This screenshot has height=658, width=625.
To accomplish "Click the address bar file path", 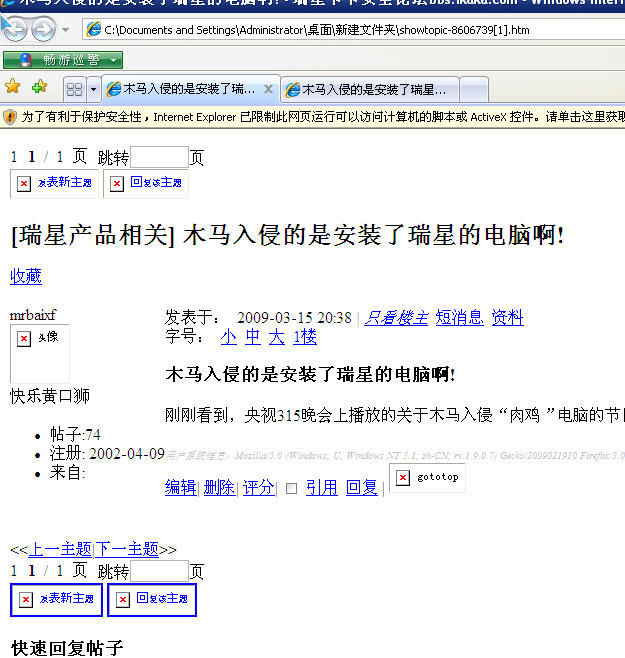I will [317, 30].
